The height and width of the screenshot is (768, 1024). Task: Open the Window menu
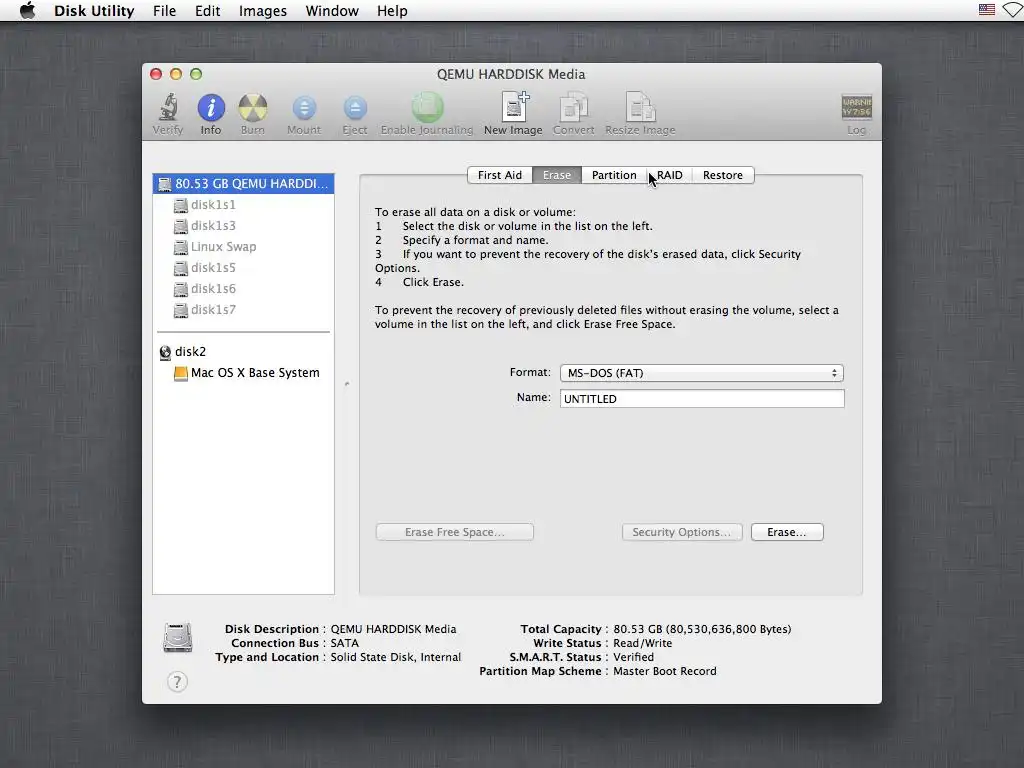coord(332,10)
